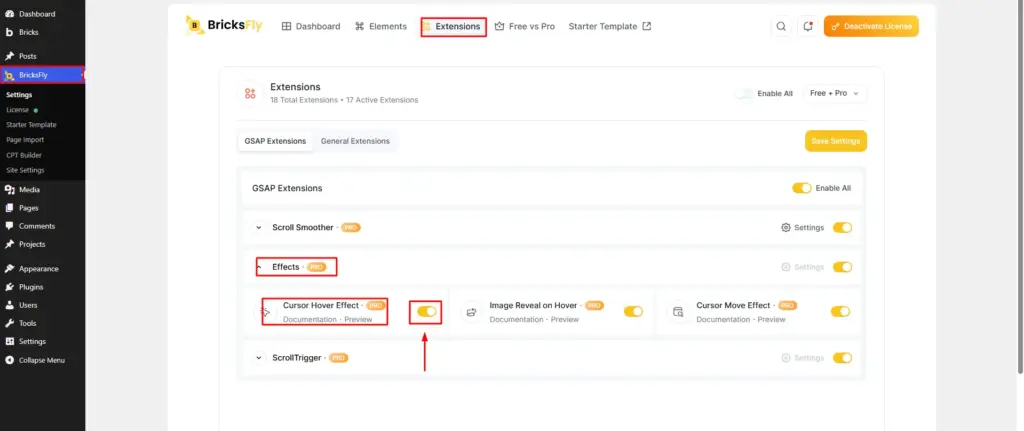Turn off GSAP Extensions Enable All switch
Viewport: 1024px width, 431px height.
(802, 188)
